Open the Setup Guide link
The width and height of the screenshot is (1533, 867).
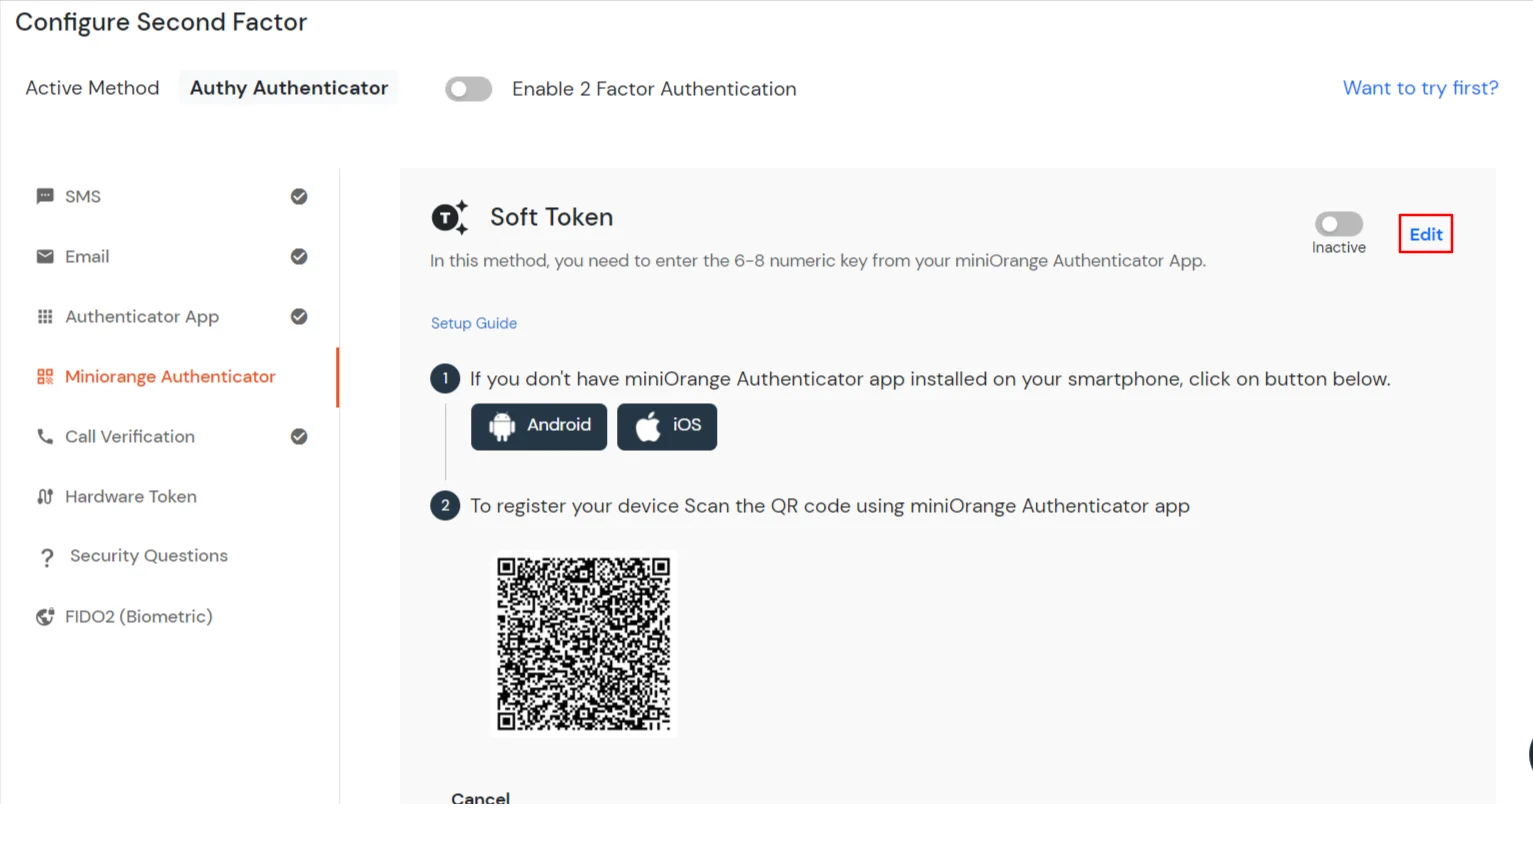pyautogui.click(x=474, y=322)
